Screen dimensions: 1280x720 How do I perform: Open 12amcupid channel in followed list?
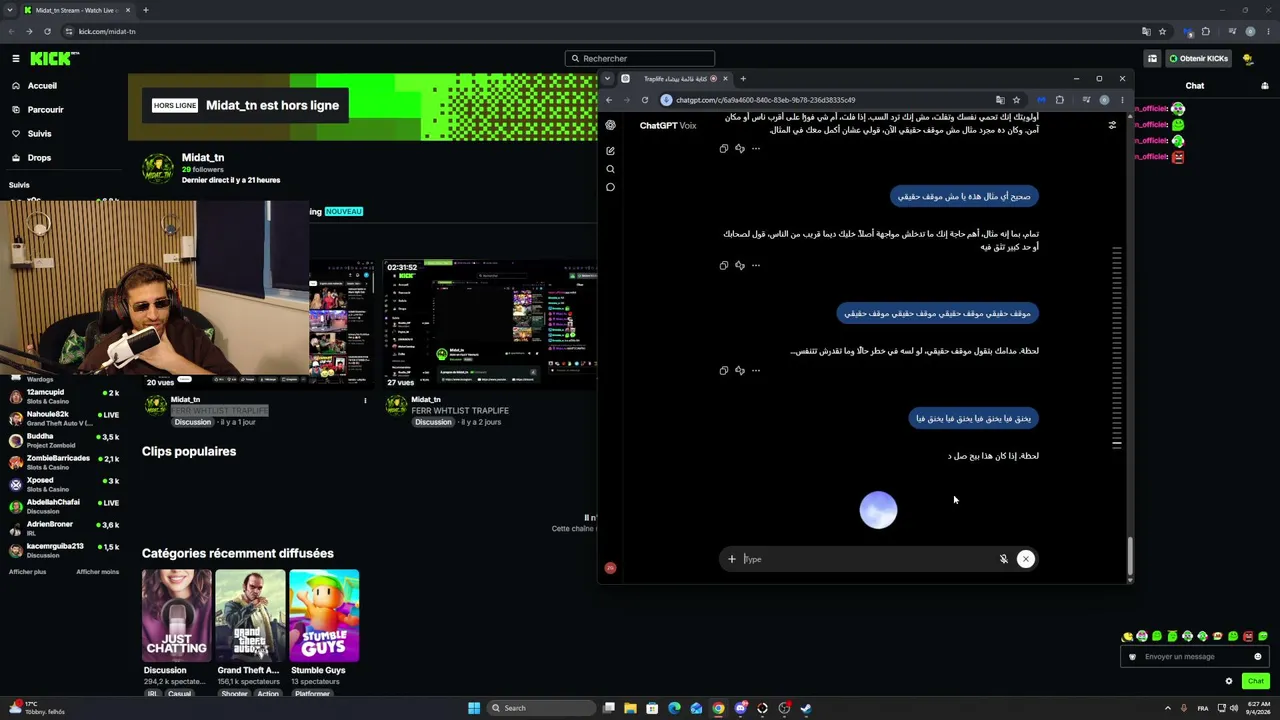[x=64, y=396]
